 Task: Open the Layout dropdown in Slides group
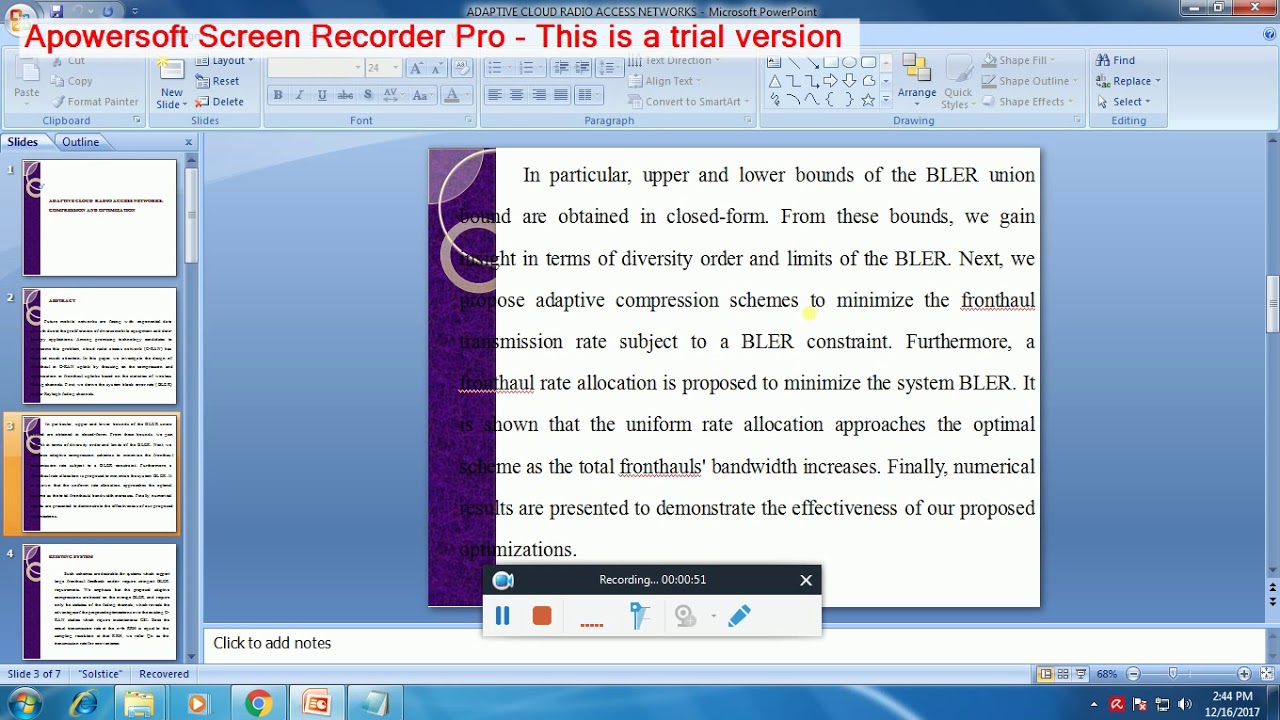pos(224,61)
